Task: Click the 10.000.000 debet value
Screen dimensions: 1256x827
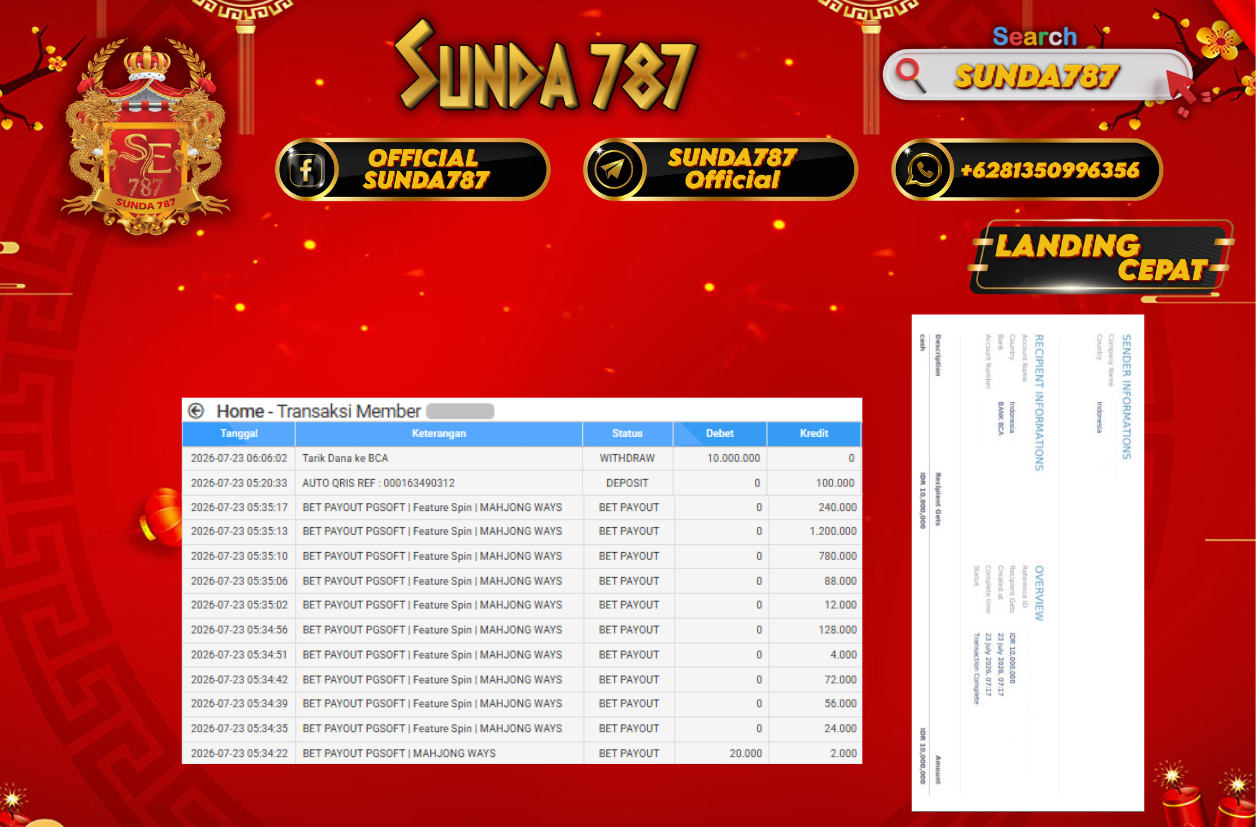Action: [733, 458]
